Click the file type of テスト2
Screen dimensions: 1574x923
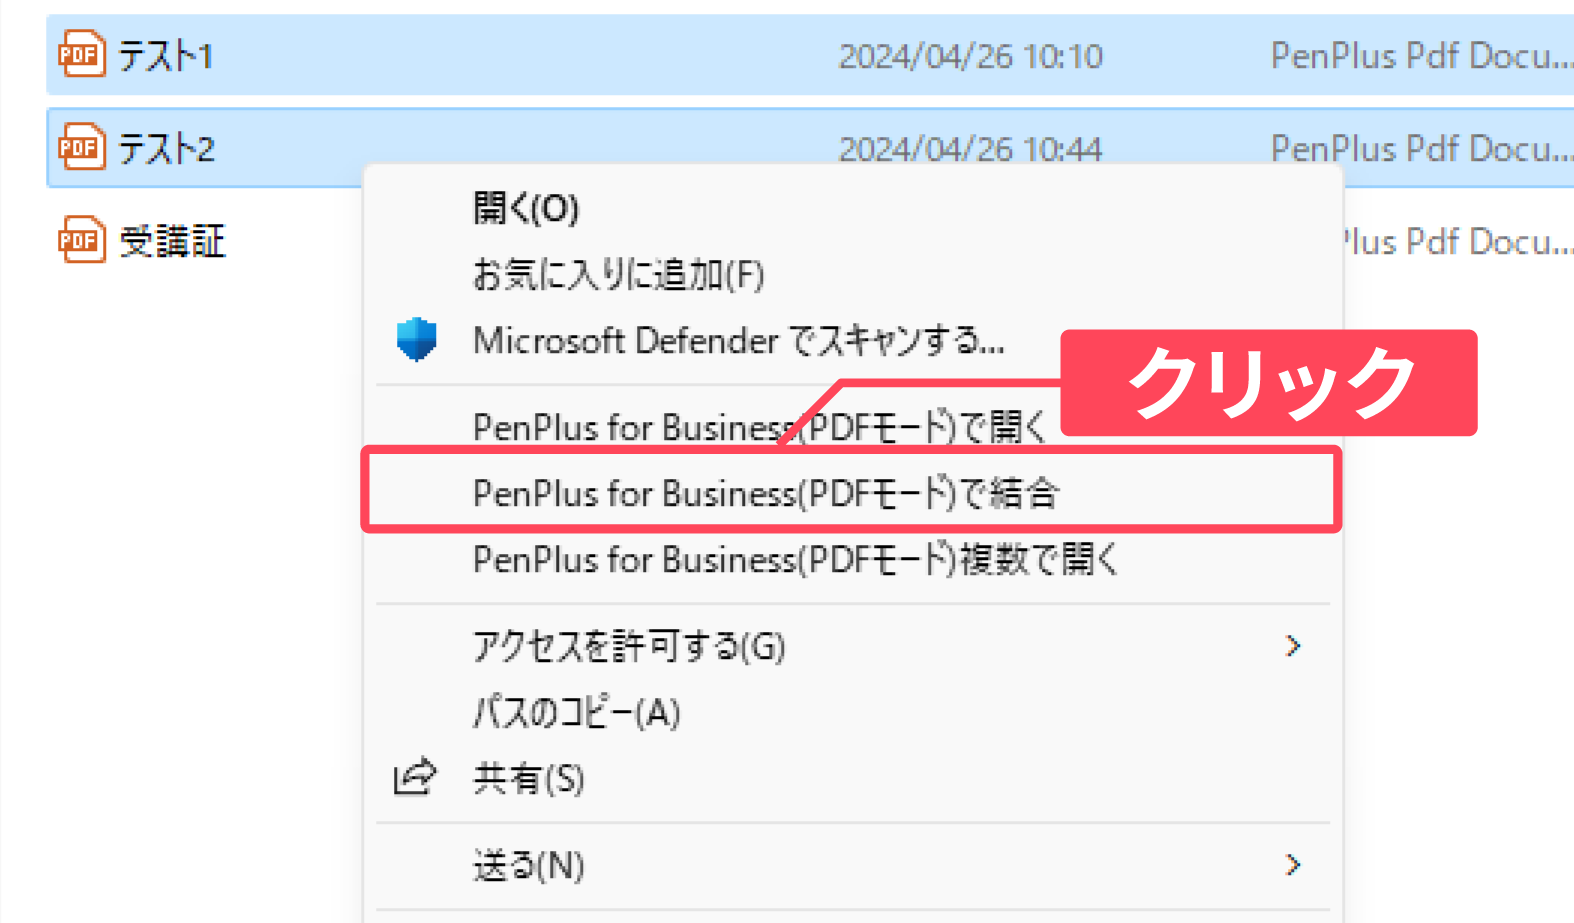pos(1421,149)
